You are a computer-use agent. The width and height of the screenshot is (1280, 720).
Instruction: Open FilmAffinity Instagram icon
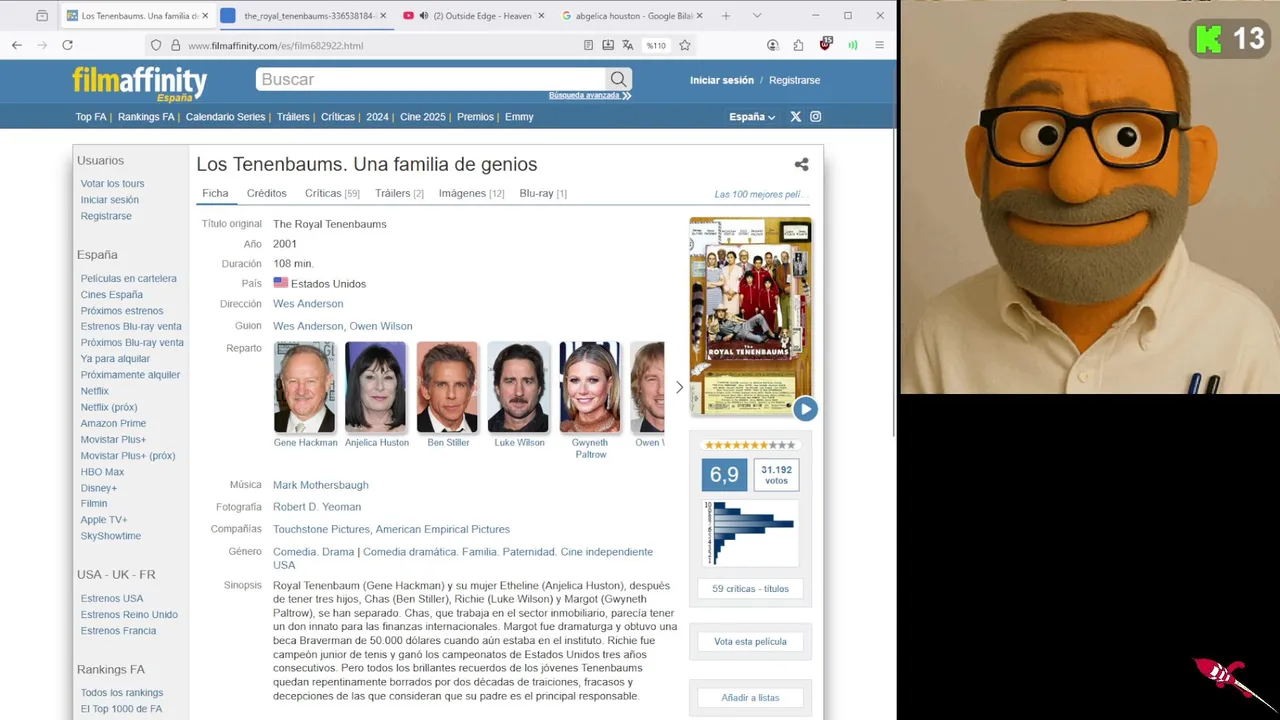pos(816,117)
